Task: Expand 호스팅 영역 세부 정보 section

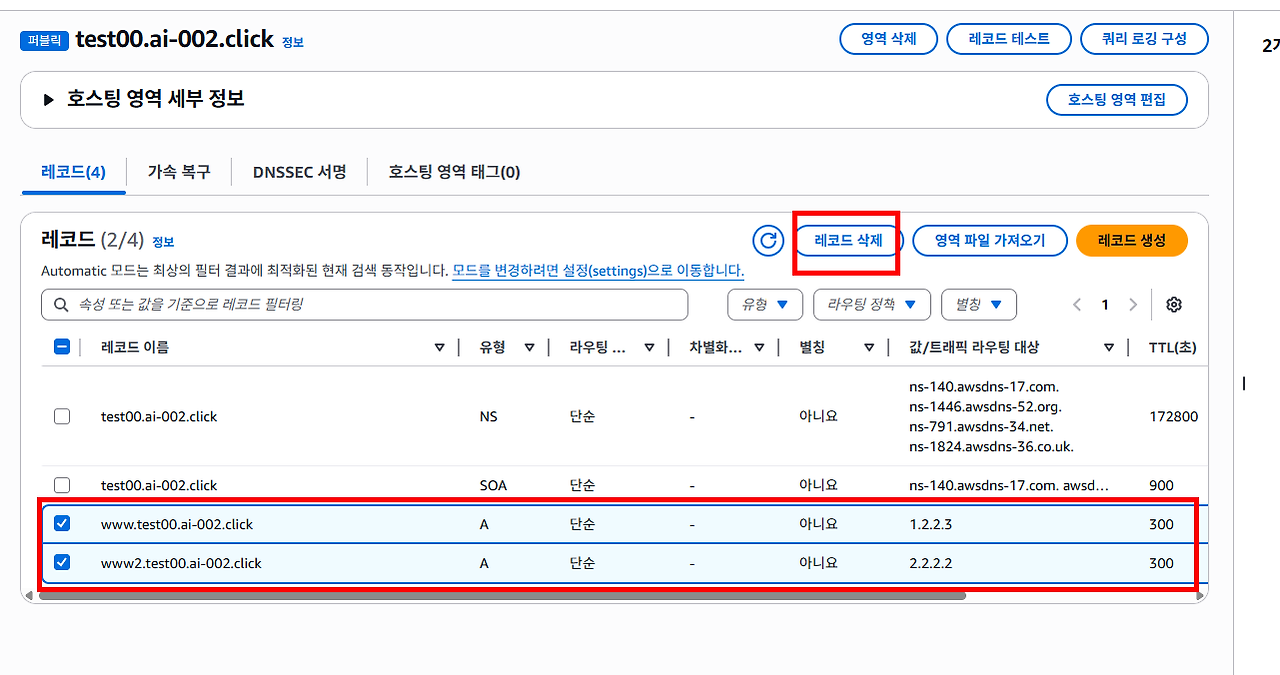Action: point(47,100)
